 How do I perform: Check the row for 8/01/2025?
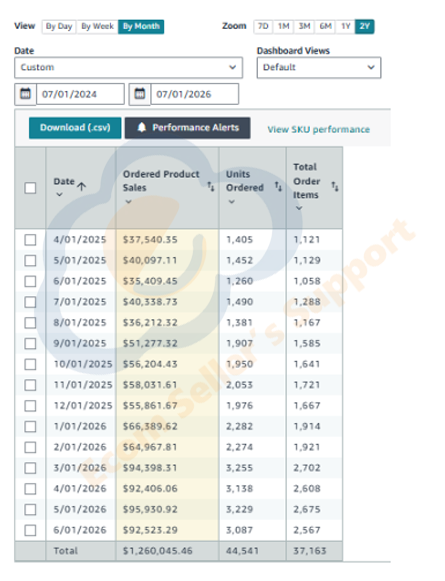tap(30, 323)
